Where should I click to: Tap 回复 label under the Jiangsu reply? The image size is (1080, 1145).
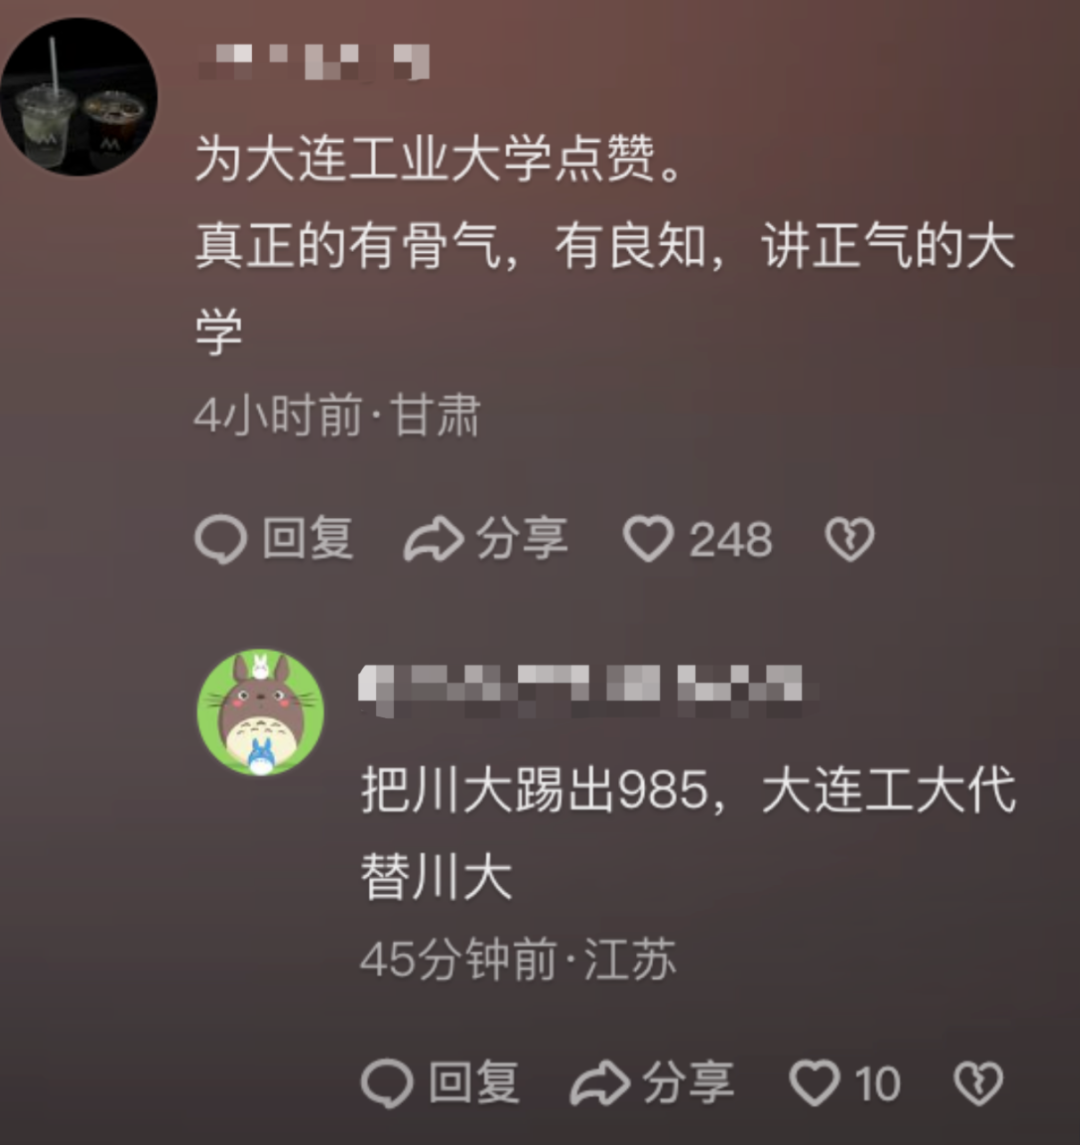[x=474, y=1081]
